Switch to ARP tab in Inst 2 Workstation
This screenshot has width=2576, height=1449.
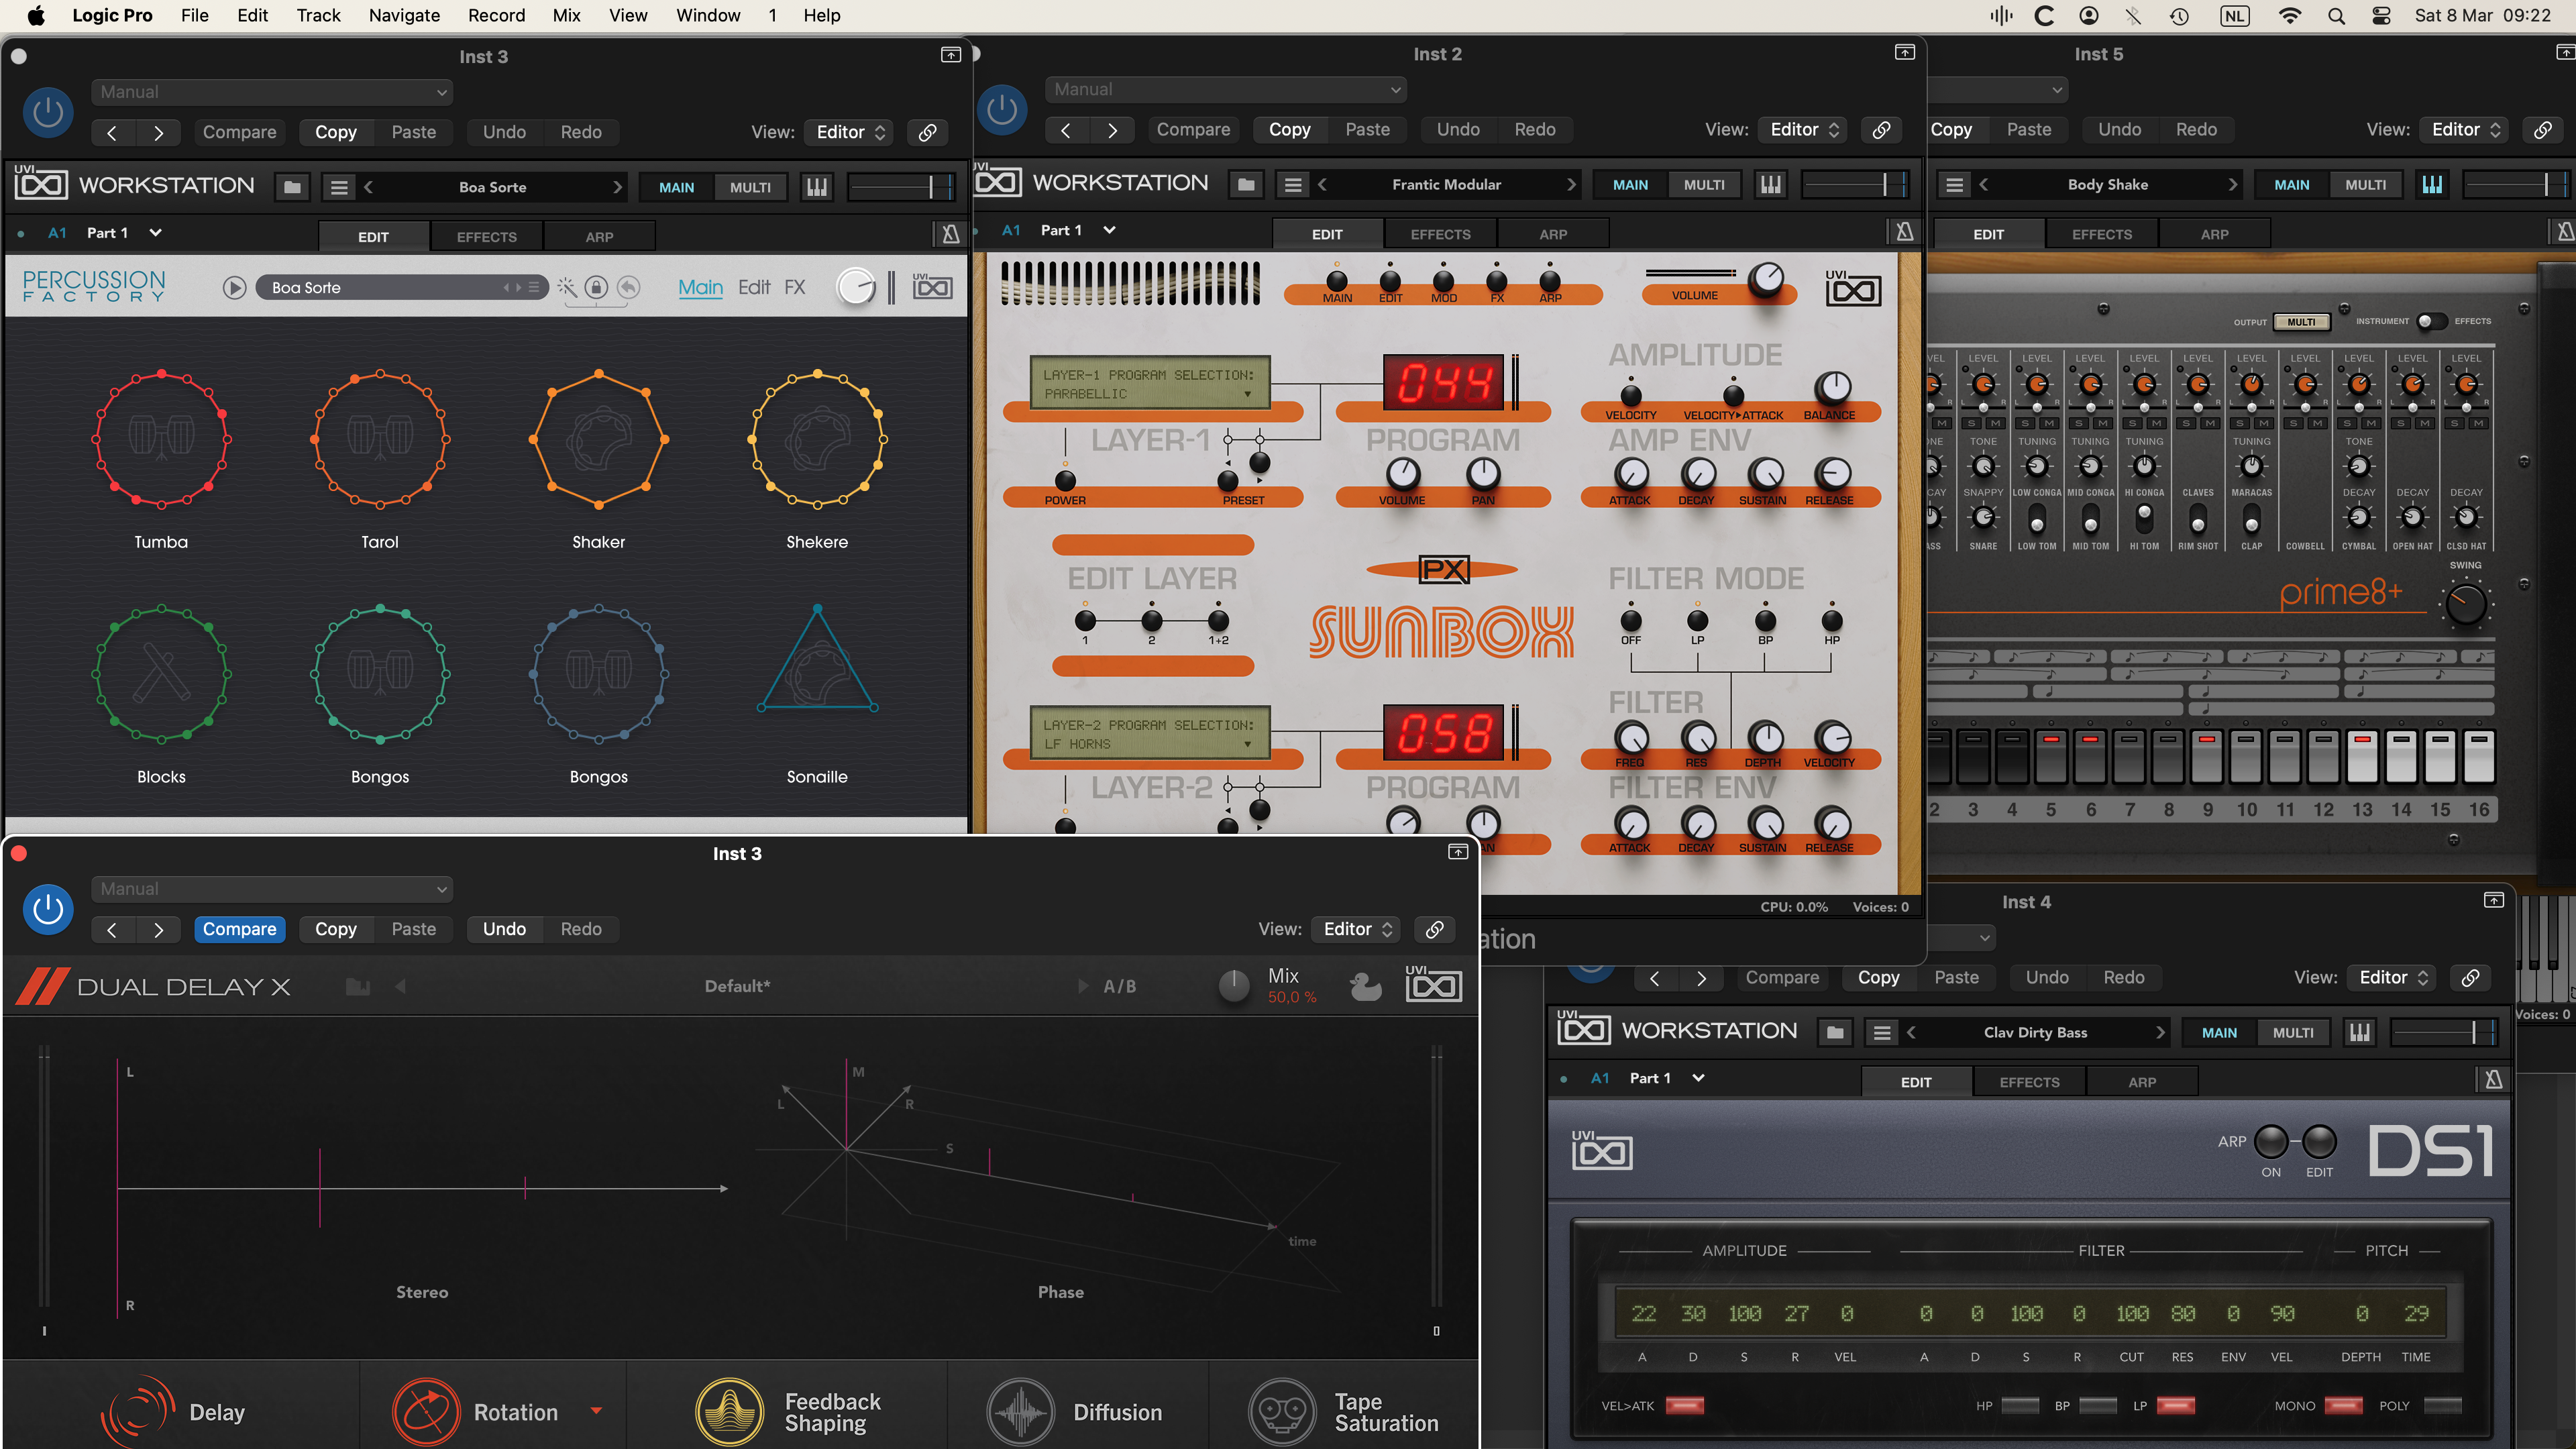tap(1553, 234)
